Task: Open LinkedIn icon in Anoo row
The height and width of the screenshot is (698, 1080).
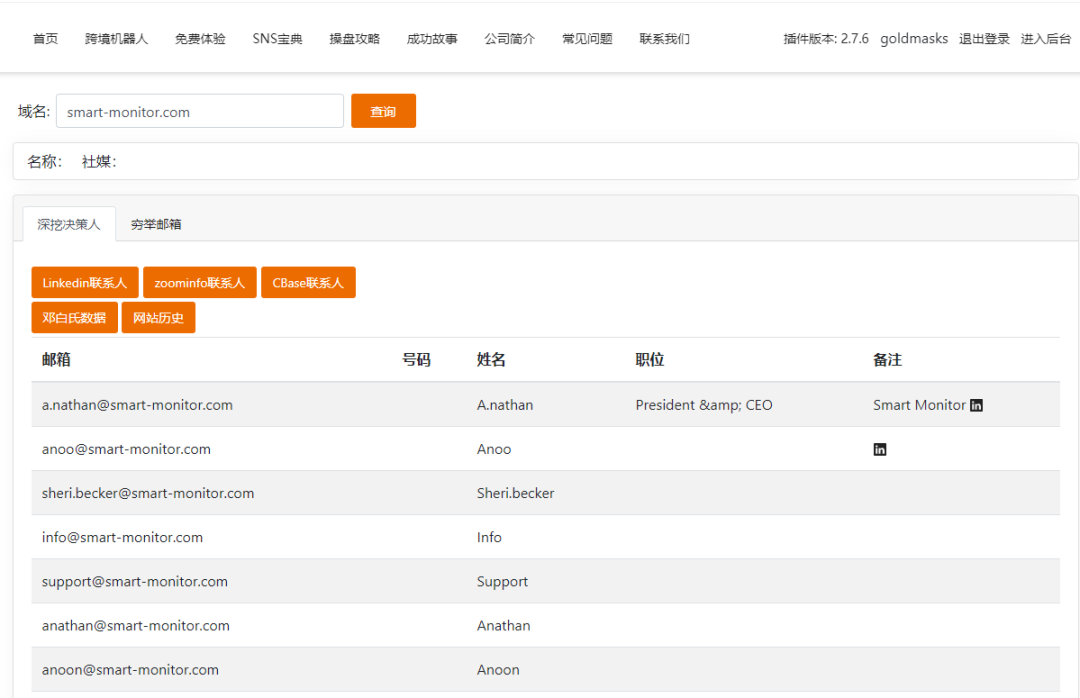Action: [x=880, y=449]
